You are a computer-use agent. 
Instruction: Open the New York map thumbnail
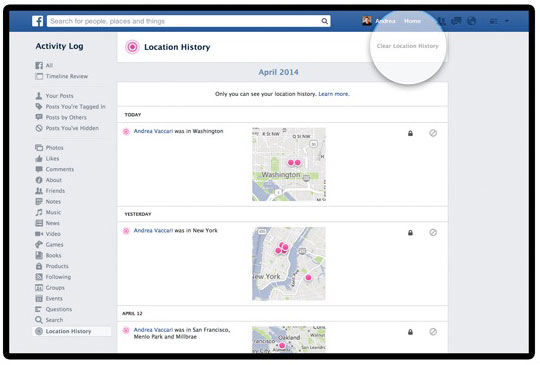point(289,263)
